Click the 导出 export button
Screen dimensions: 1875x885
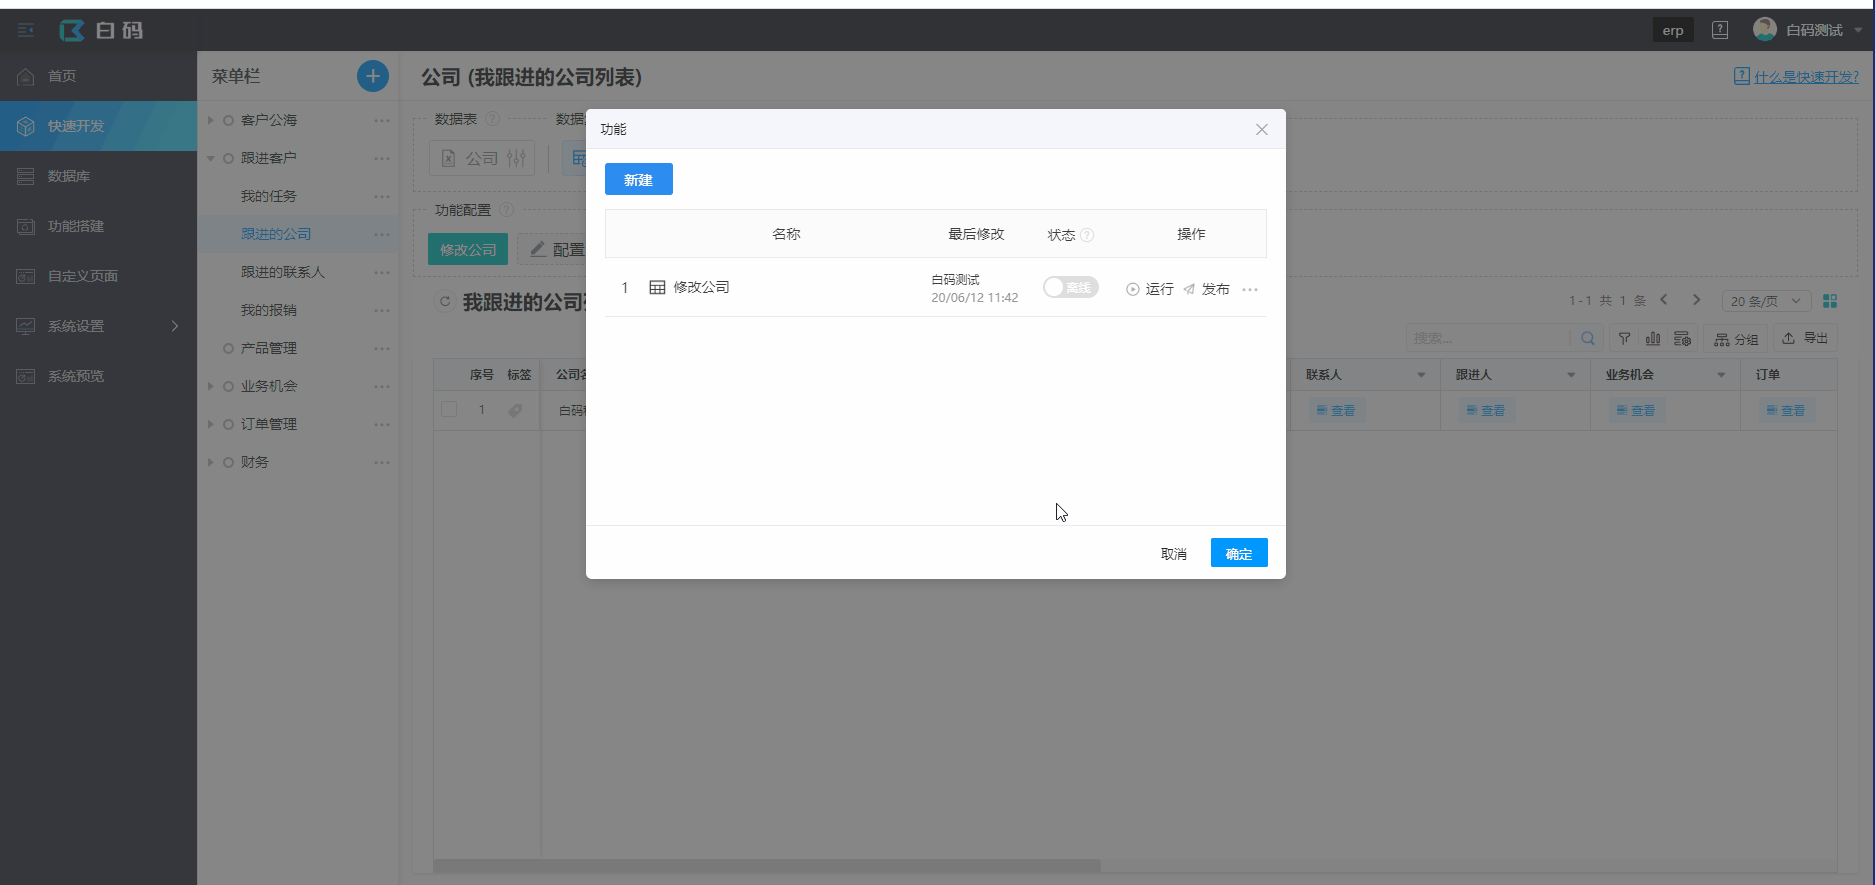1805,338
